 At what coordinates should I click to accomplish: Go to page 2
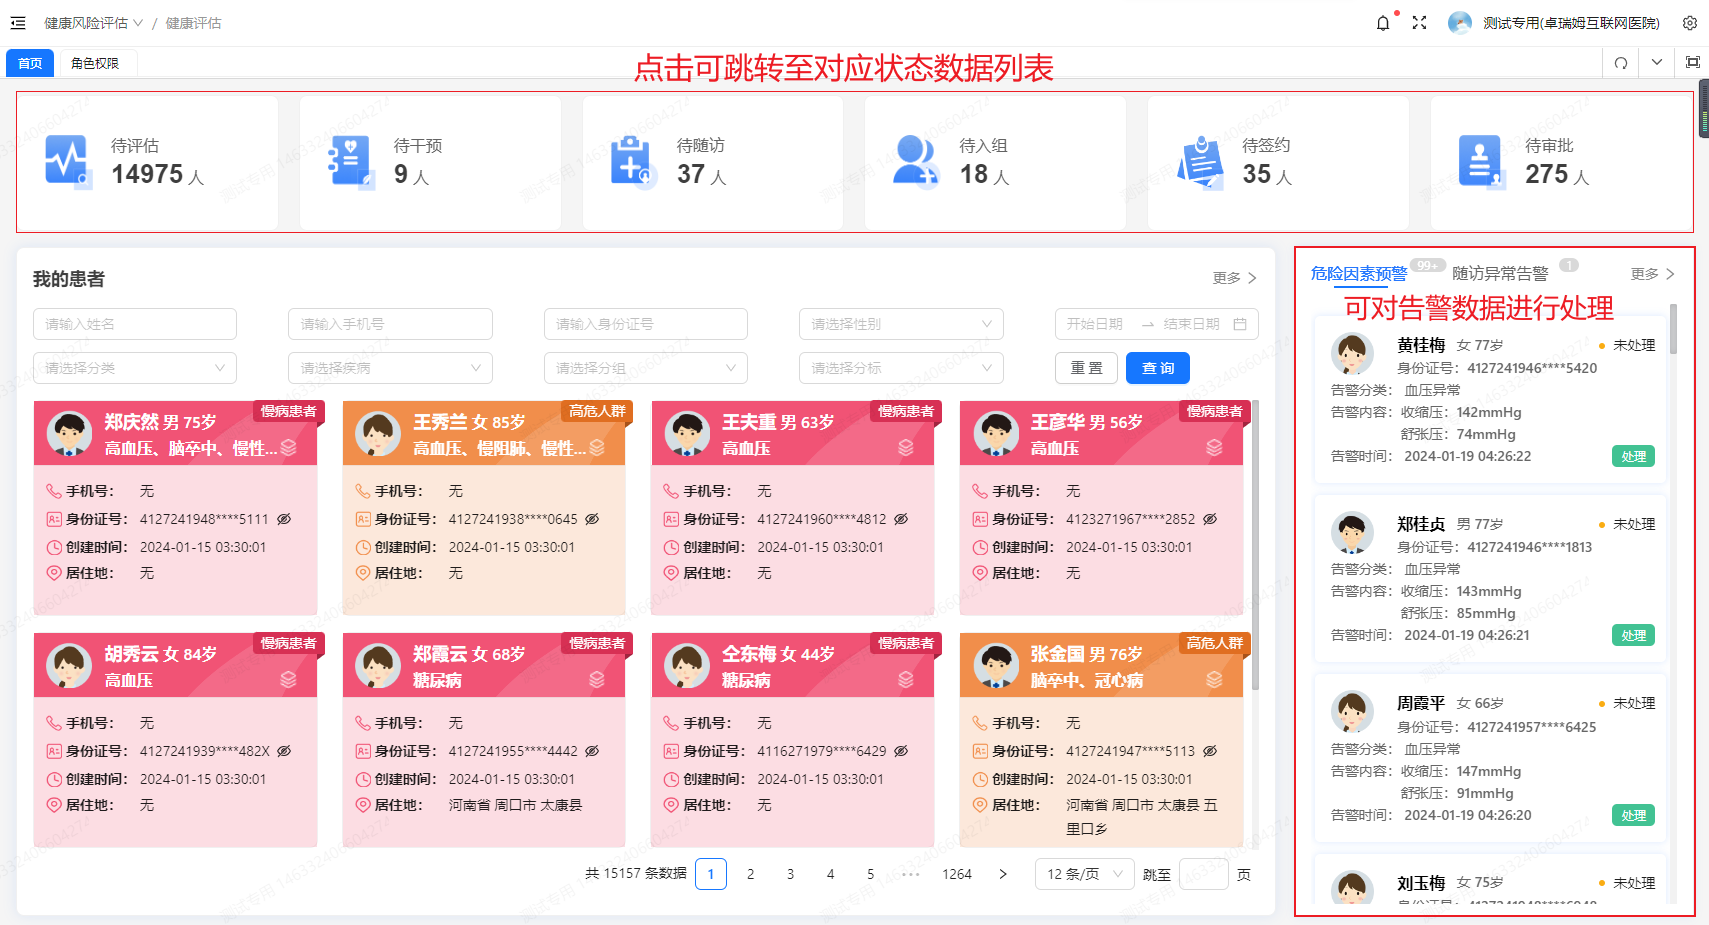[x=750, y=874]
